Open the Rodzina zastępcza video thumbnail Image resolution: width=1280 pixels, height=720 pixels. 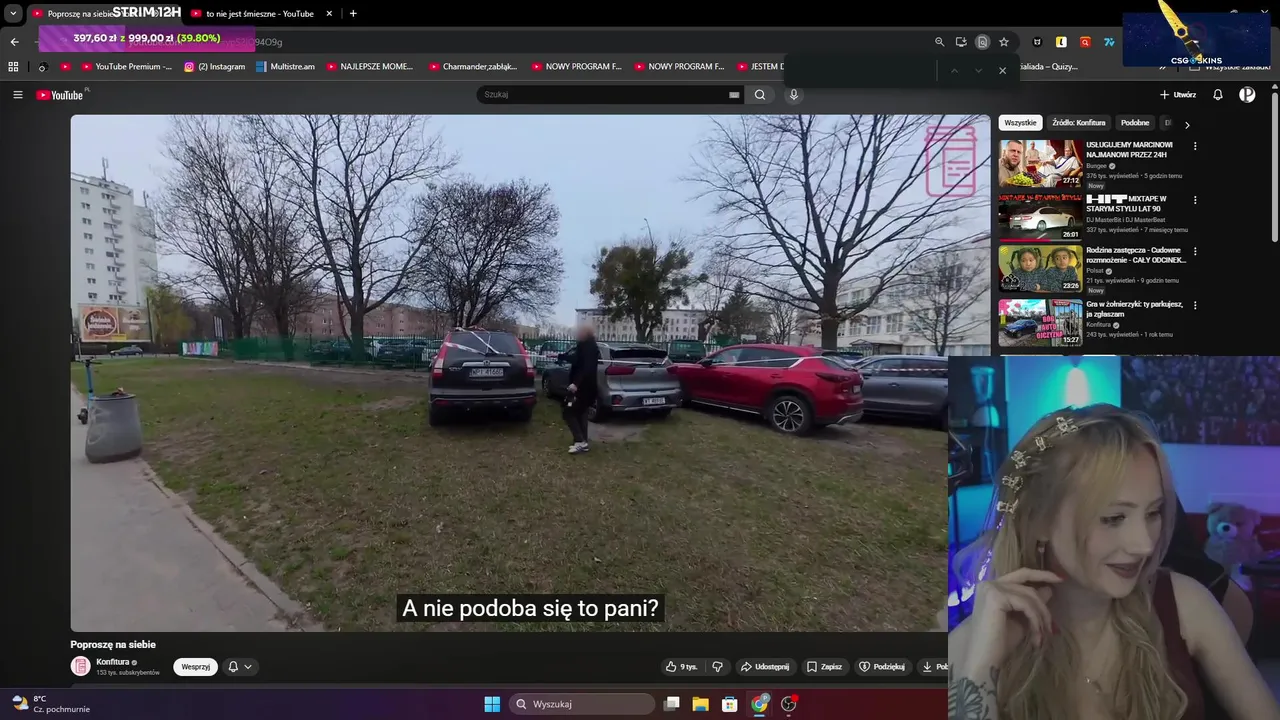coord(1041,269)
